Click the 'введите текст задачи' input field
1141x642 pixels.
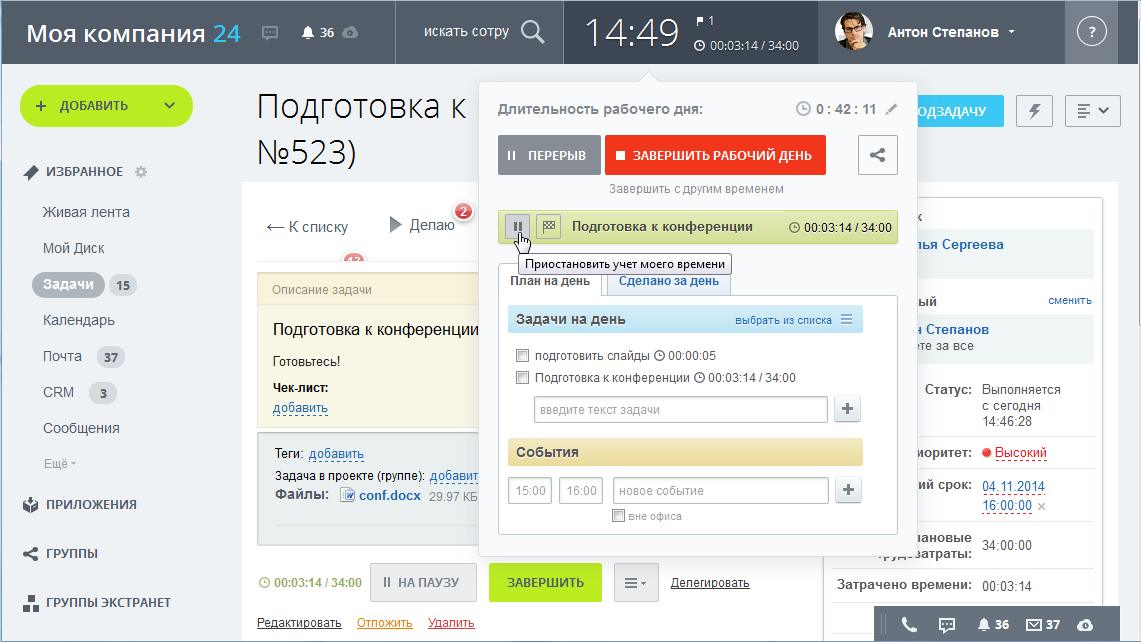pos(680,410)
